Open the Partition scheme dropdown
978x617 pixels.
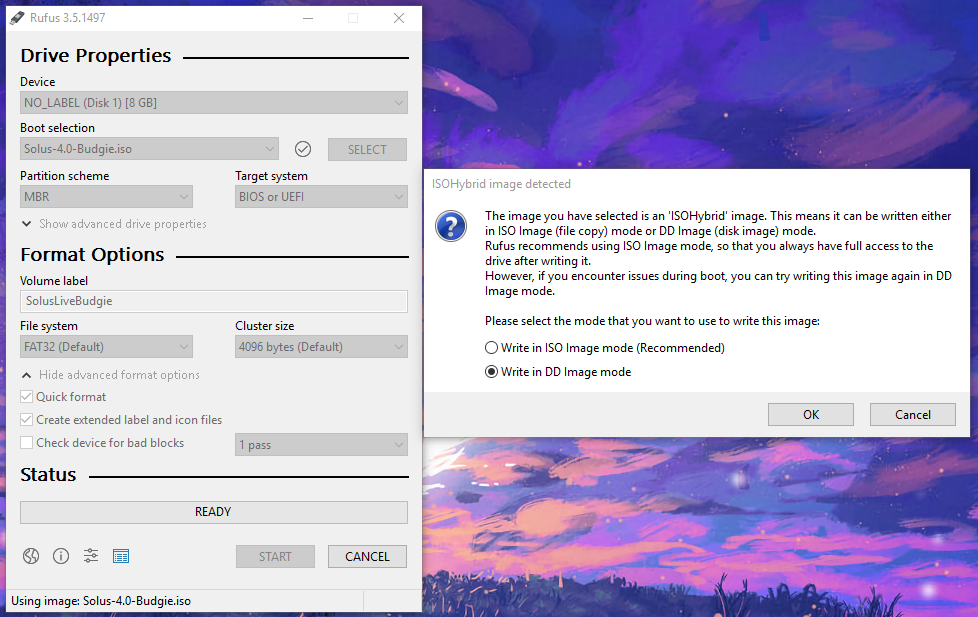coord(106,197)
